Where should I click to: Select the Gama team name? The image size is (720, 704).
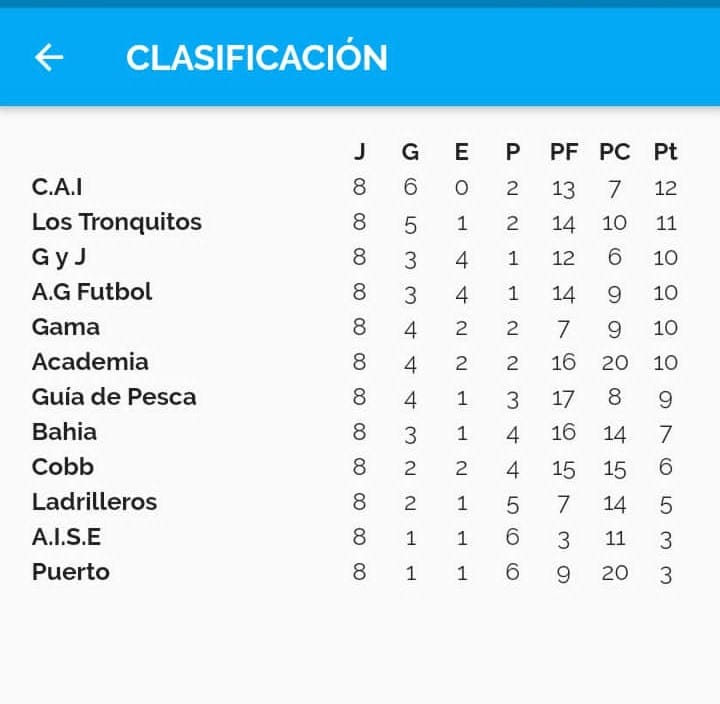pos(66,327)
